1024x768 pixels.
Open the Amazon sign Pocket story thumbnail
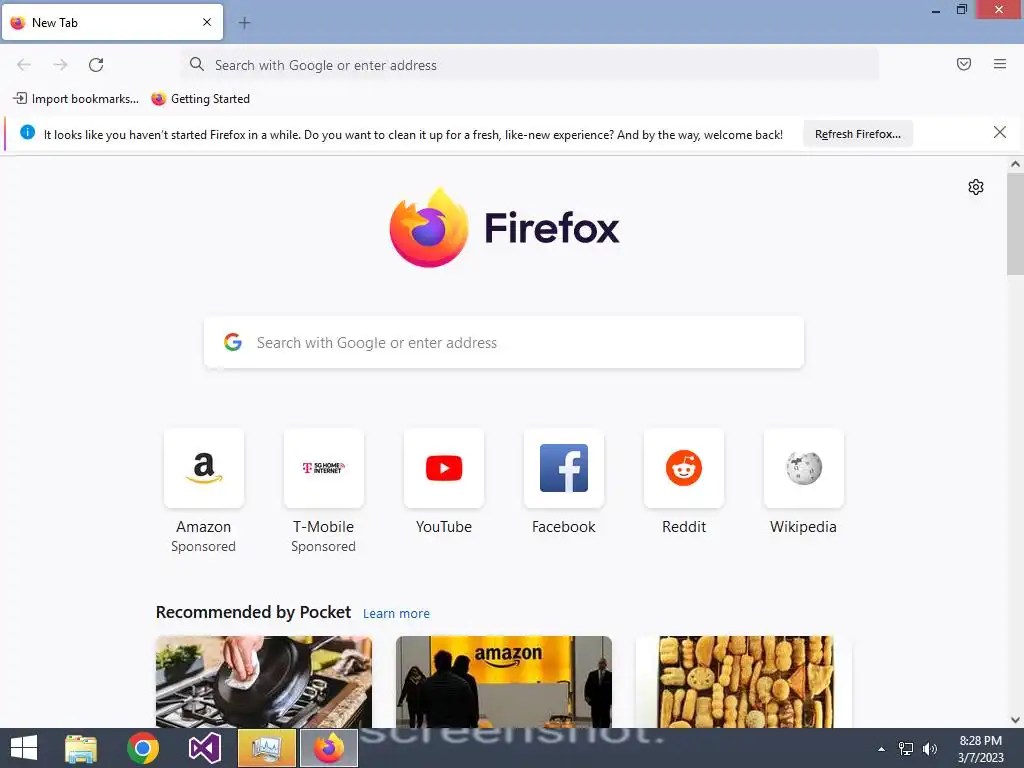[x=504, y=682]
